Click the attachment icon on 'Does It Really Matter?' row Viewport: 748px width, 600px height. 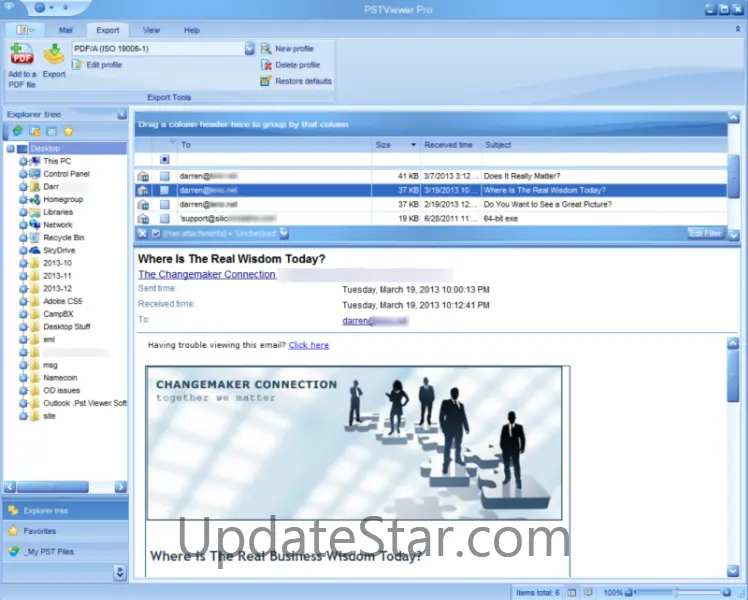pos(143,176)
